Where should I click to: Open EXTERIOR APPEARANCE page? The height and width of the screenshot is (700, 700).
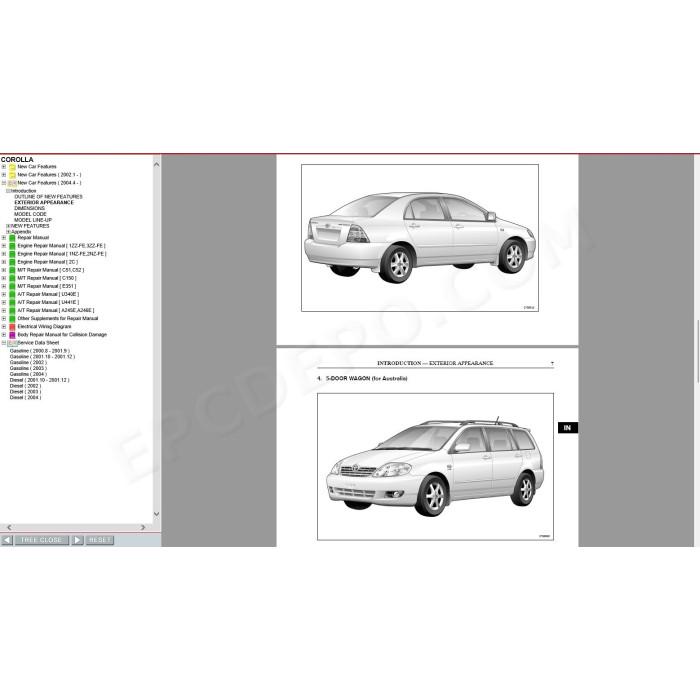click(x=44, y=203)
